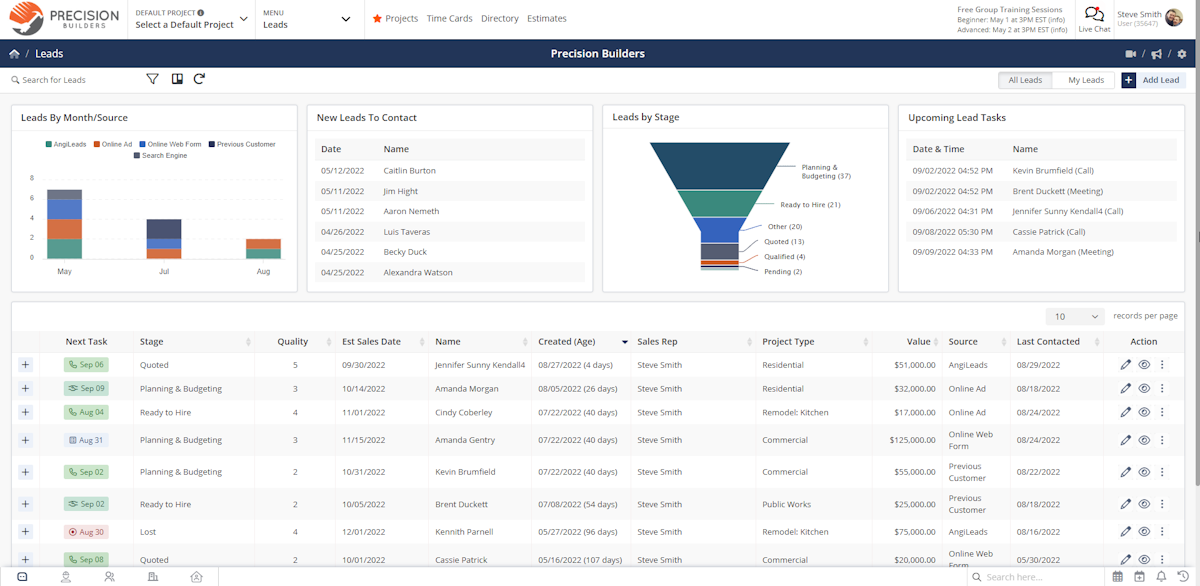Open the column layout icon beside filter
1200x586 pixels.
pos(177,79)
